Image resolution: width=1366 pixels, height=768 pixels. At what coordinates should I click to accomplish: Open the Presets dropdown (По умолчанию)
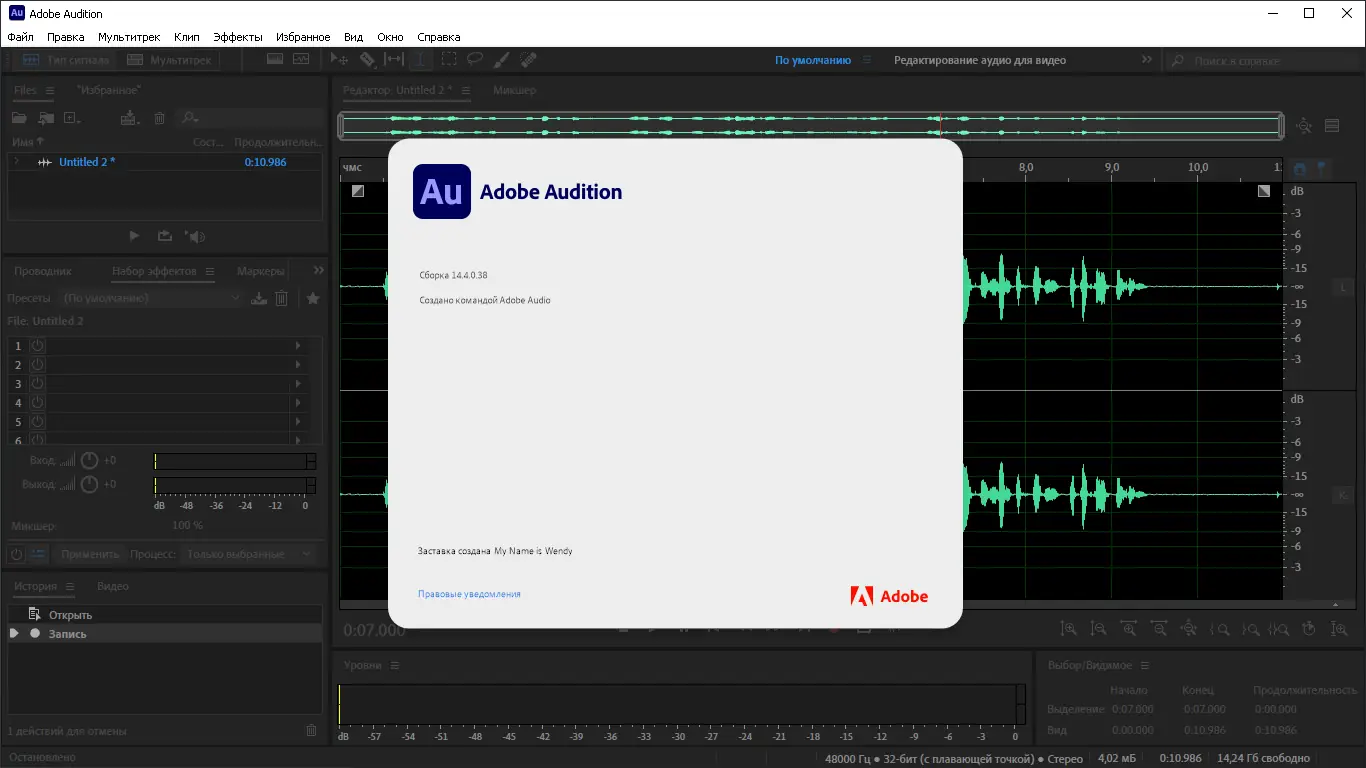(x=151, y=298)
